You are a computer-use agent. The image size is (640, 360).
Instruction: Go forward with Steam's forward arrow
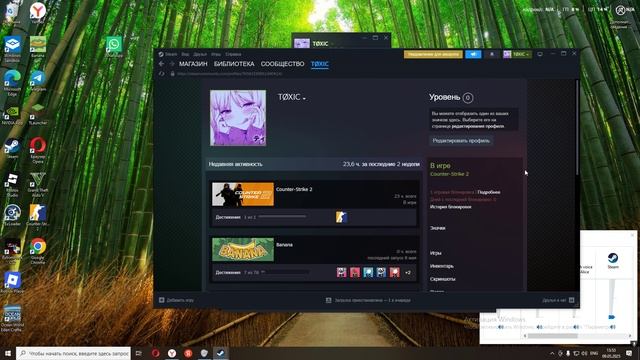[x=172, y=64]
